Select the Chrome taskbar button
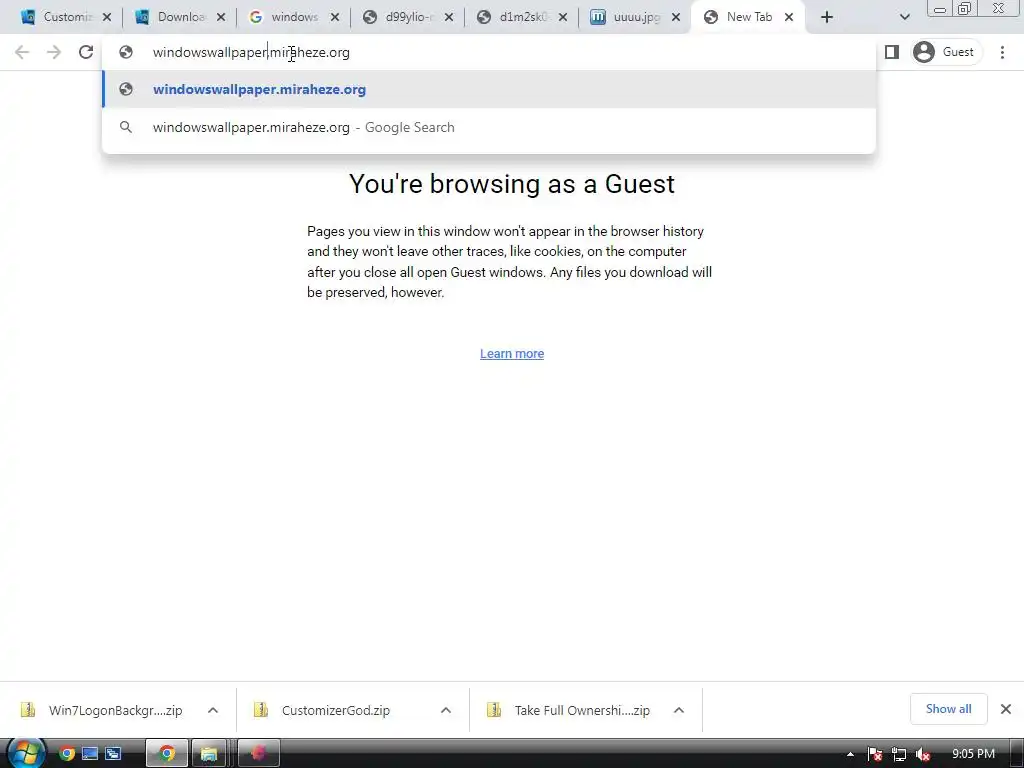Image resolution: width=1024 pixels, height=768 pixels. tap(167, 754)
